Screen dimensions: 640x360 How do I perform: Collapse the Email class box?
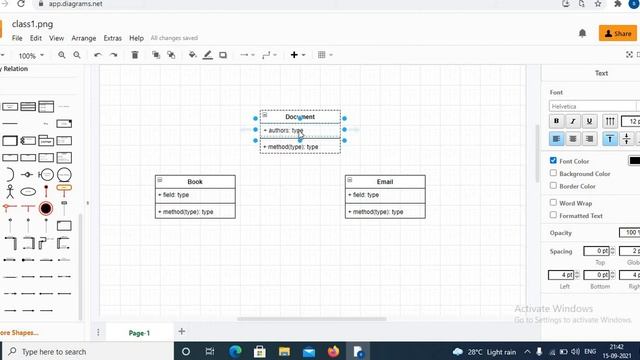pyautogui.click(x=349, y=180)
